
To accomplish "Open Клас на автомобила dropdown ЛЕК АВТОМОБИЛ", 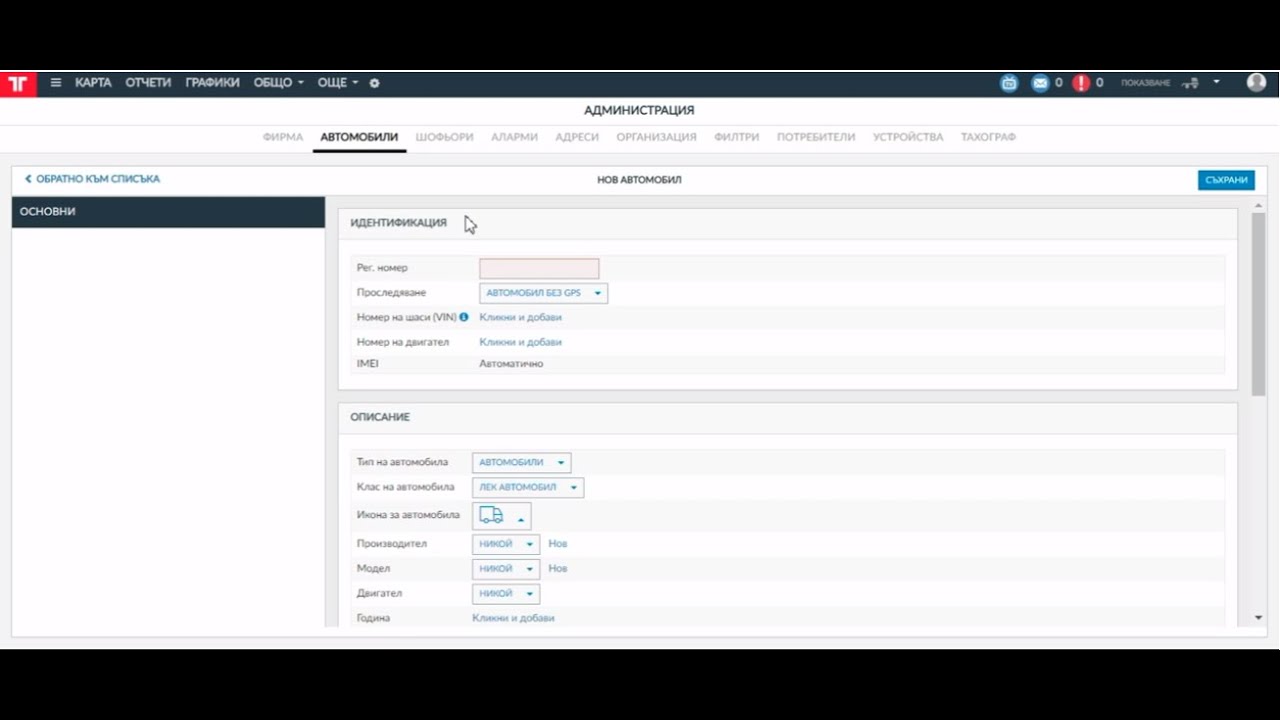I will click(x=528, y=488).
